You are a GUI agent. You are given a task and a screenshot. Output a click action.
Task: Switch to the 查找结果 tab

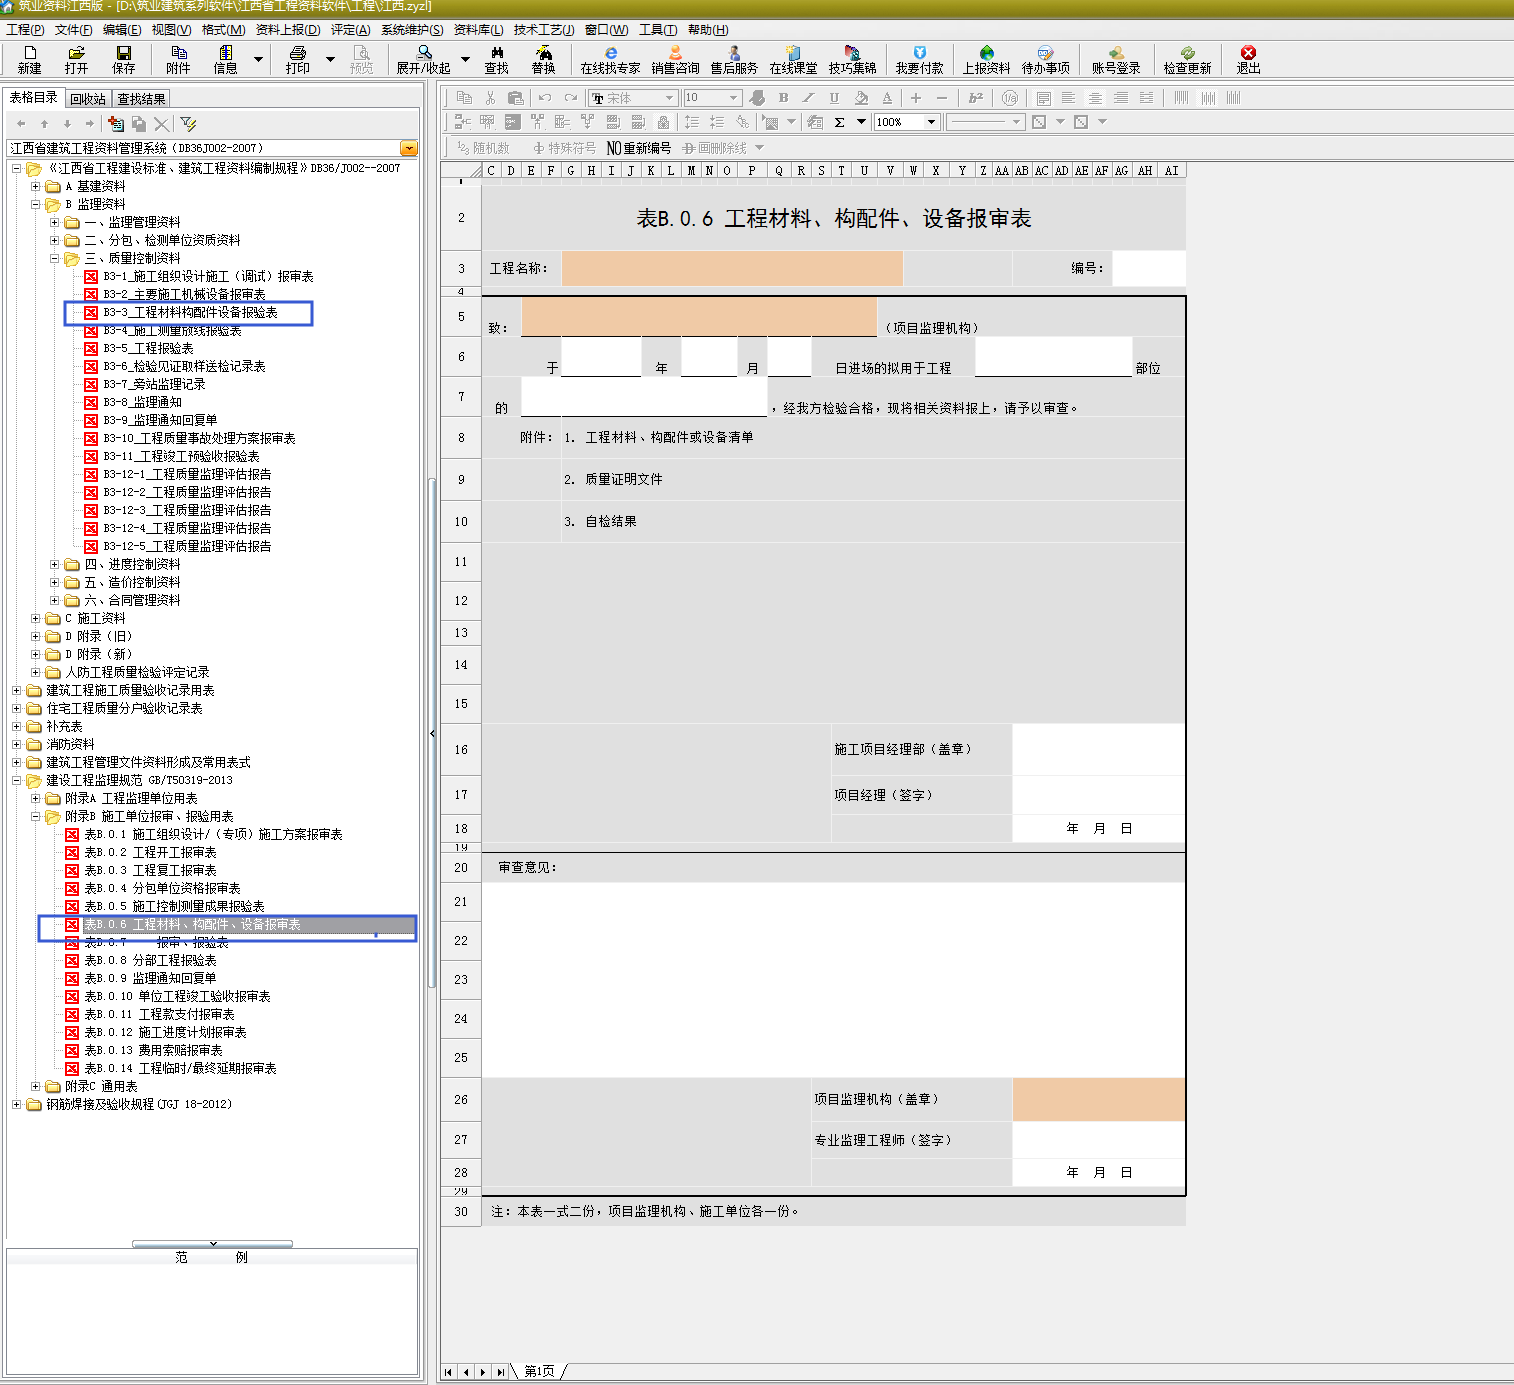click(x=141, y=99)
